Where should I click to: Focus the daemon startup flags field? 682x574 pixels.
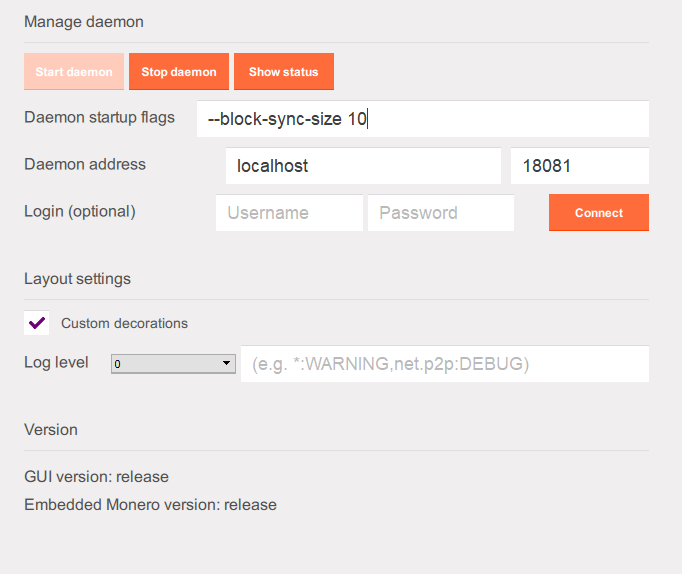click(423, 119)
